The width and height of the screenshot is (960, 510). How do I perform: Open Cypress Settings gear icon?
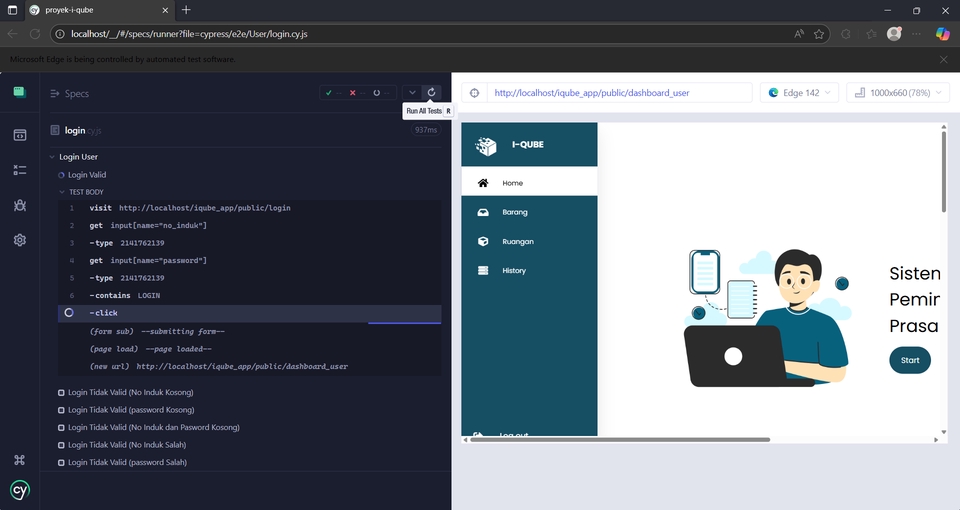click(x=19, y=240)
